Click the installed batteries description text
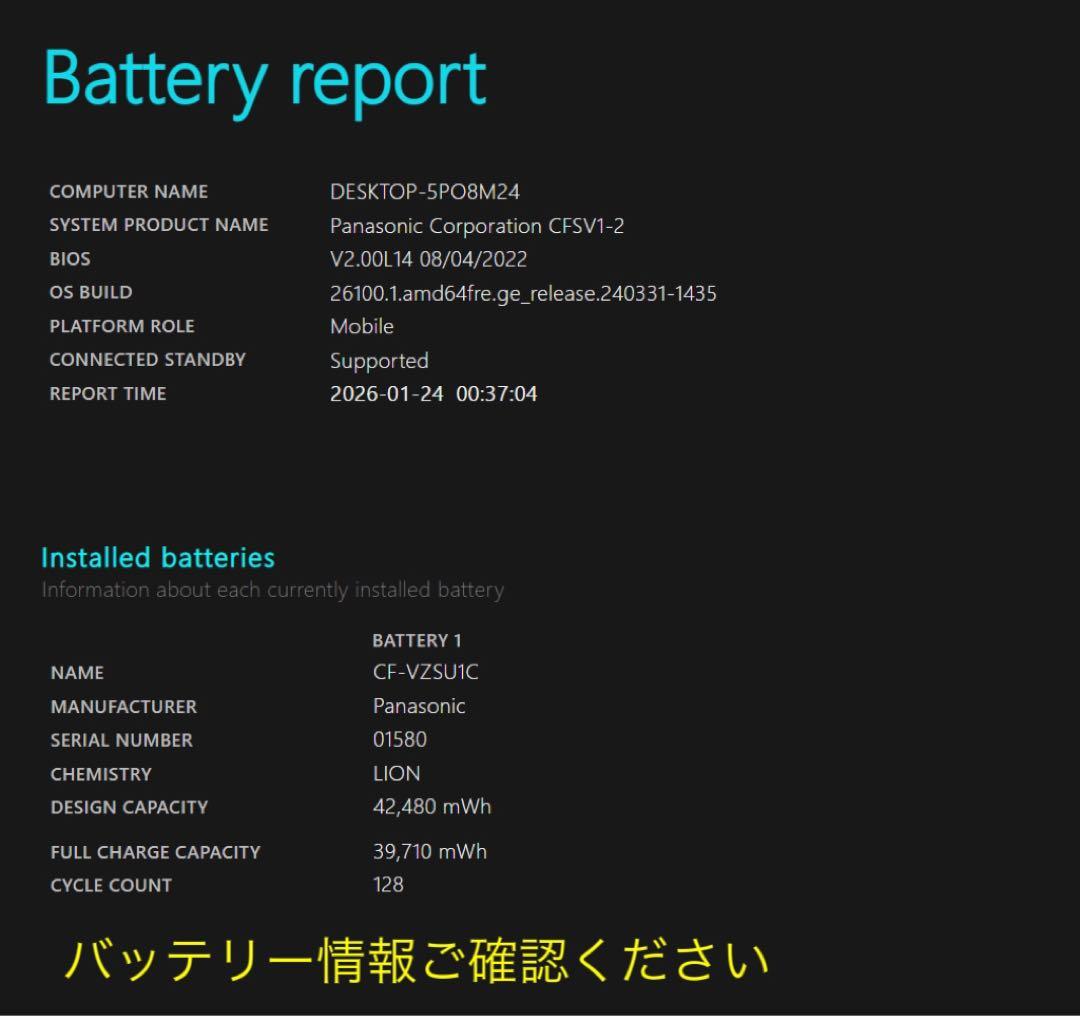The image size is (1080, 1016). pyautogui.click(x=273, y=590)
